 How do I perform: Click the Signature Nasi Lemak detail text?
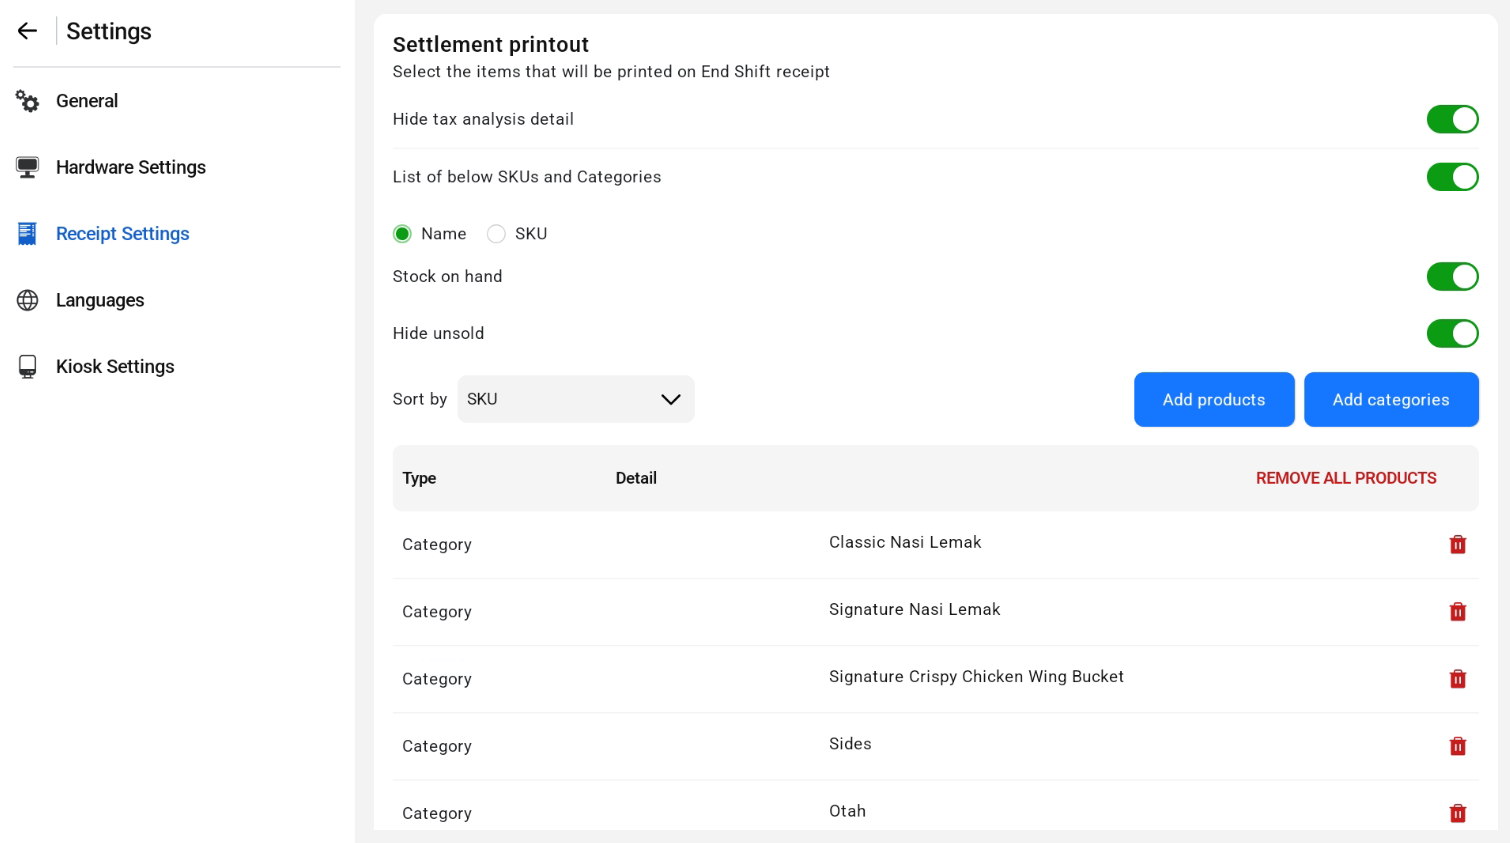pyautogui.click(x=914, y=609)
